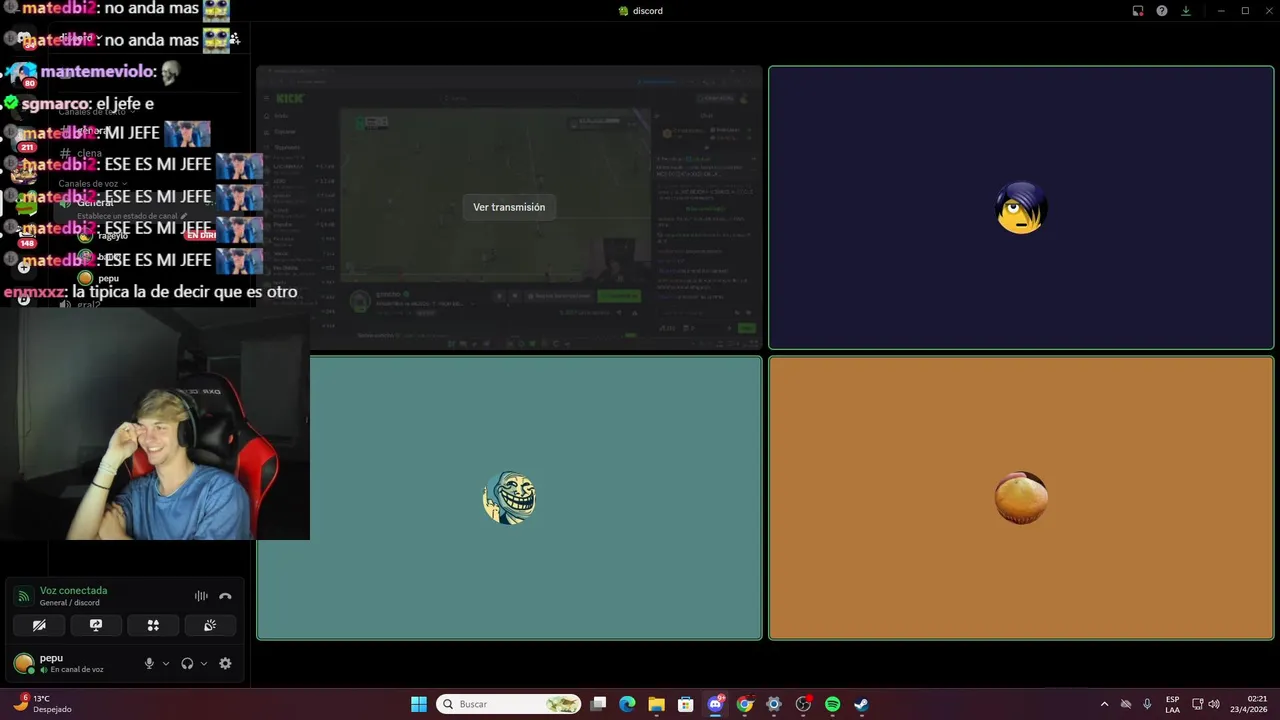Image resolution: width=1280 pixels, height=720 pixels.
Task: Toggle noise suppression waveform icon
Action: coord(201,596)
